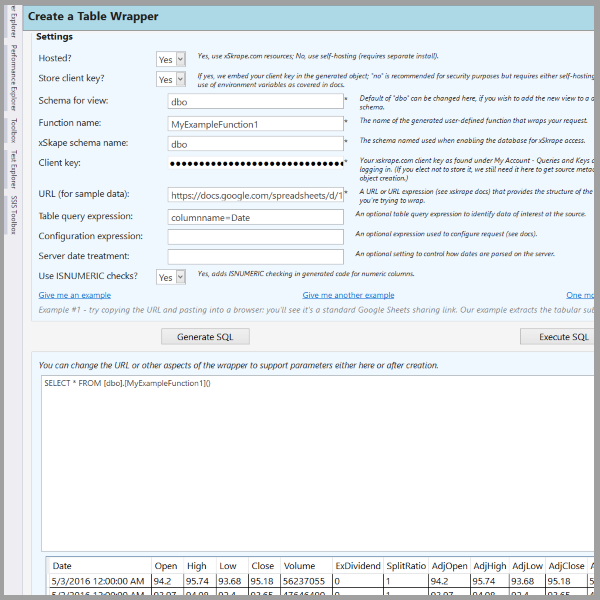The width and height of the screenshot is (600, 600).
Task: Click the Execute SQL button
Action: 558,337
